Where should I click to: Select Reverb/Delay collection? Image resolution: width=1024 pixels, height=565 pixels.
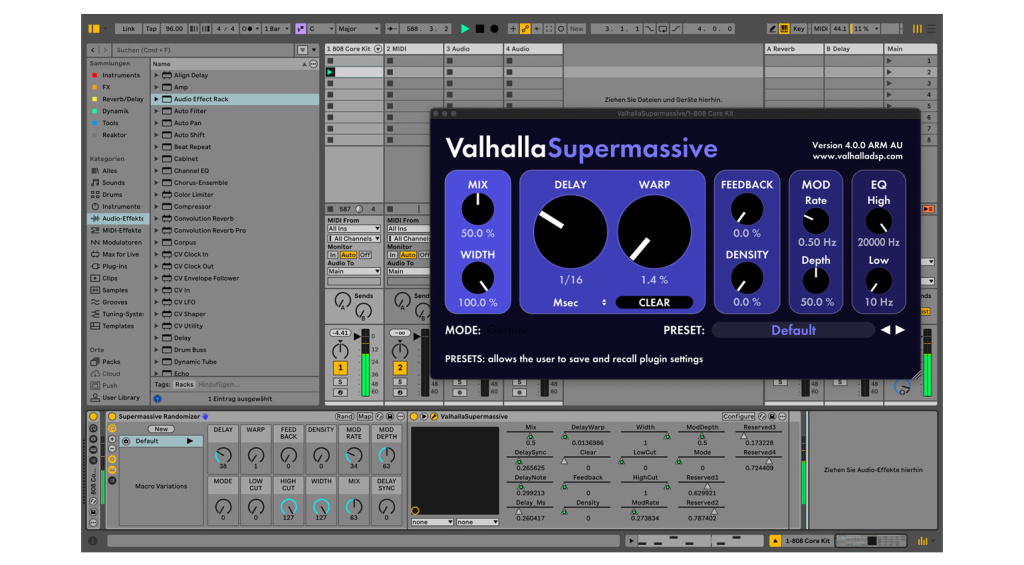click(x=121, y=99)
